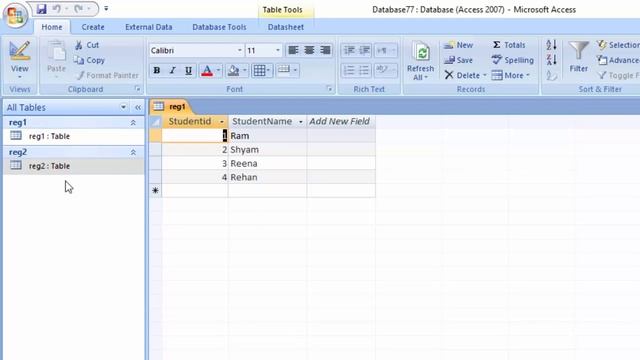
Task: Open Delete dropdown arrow
Action: coord(484,76)
